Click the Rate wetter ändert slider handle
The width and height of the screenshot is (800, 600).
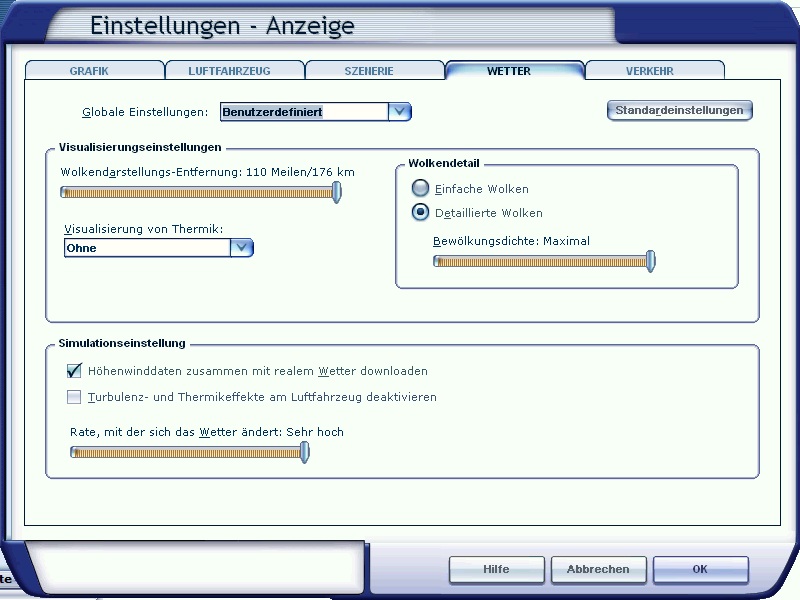(304, 452)
